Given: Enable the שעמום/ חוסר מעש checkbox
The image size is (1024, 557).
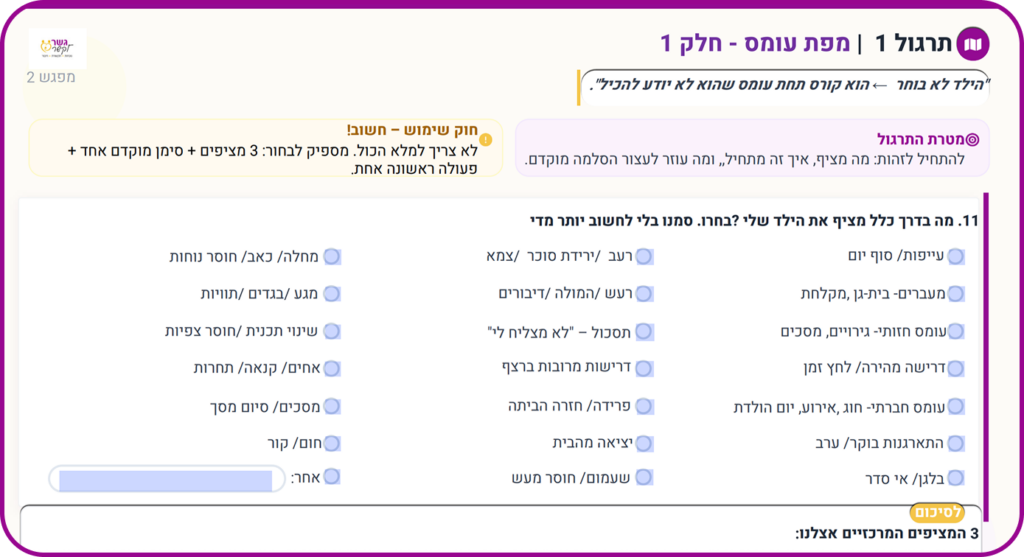Looking at the screenshot, I should pyautogui.click(x=644, y=478).
